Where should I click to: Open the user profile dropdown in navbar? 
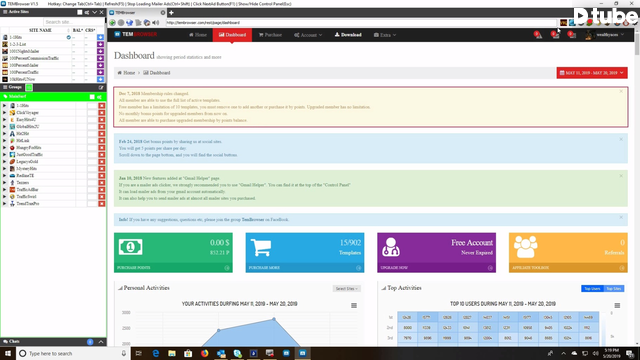[604, 35]
